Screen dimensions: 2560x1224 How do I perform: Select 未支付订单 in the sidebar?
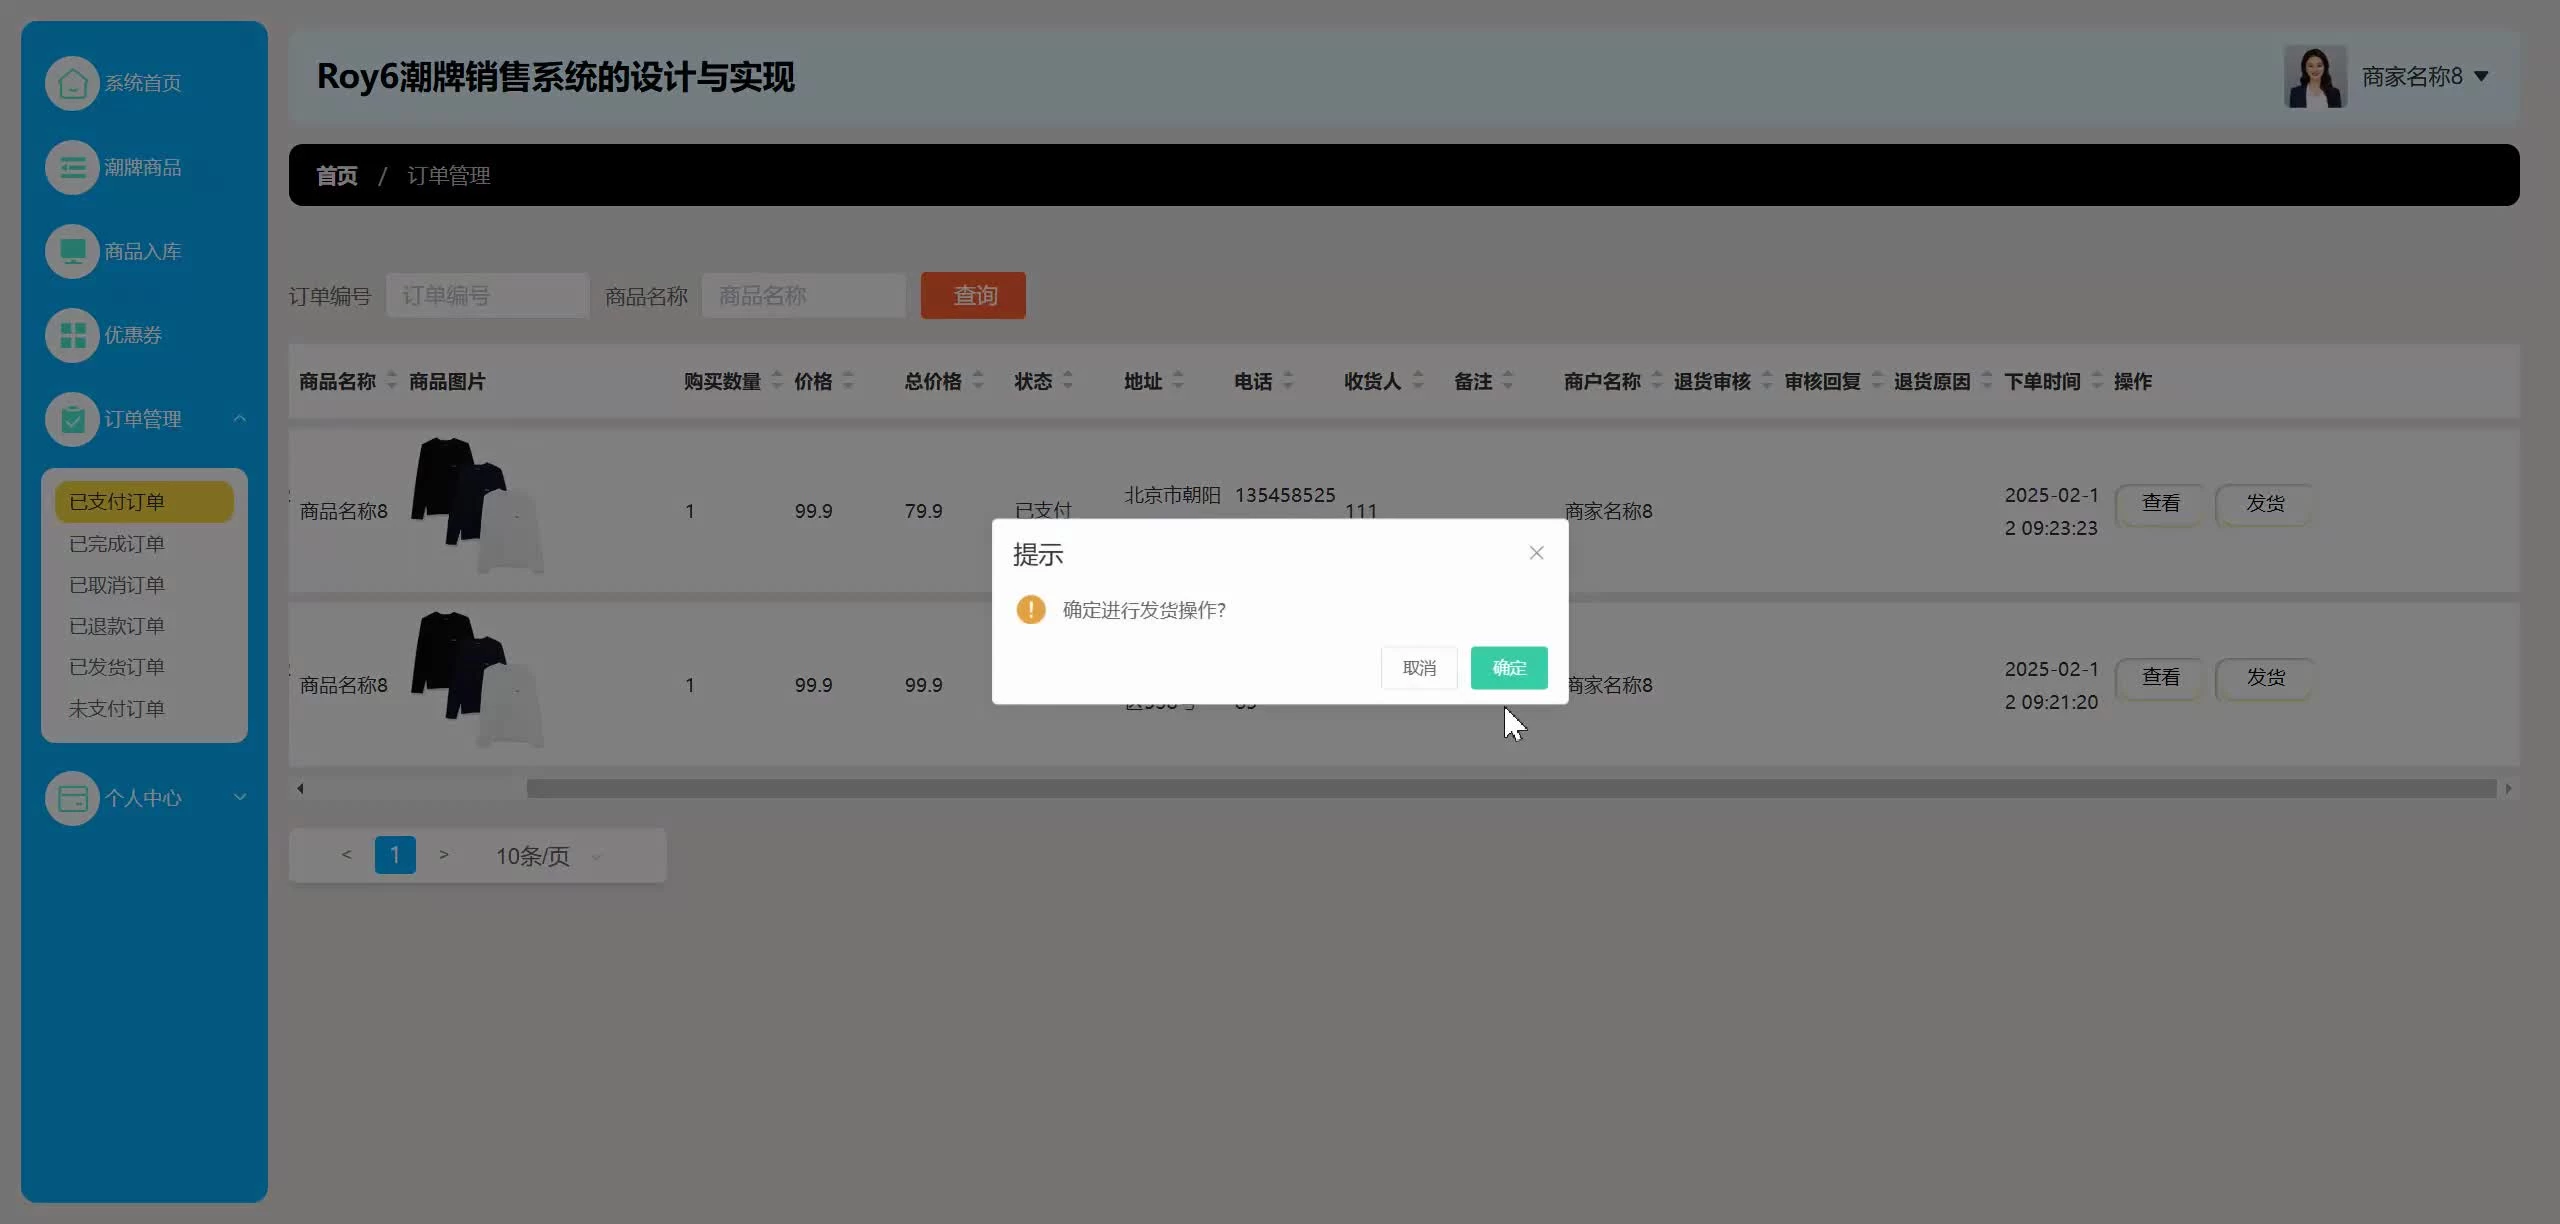117,709
